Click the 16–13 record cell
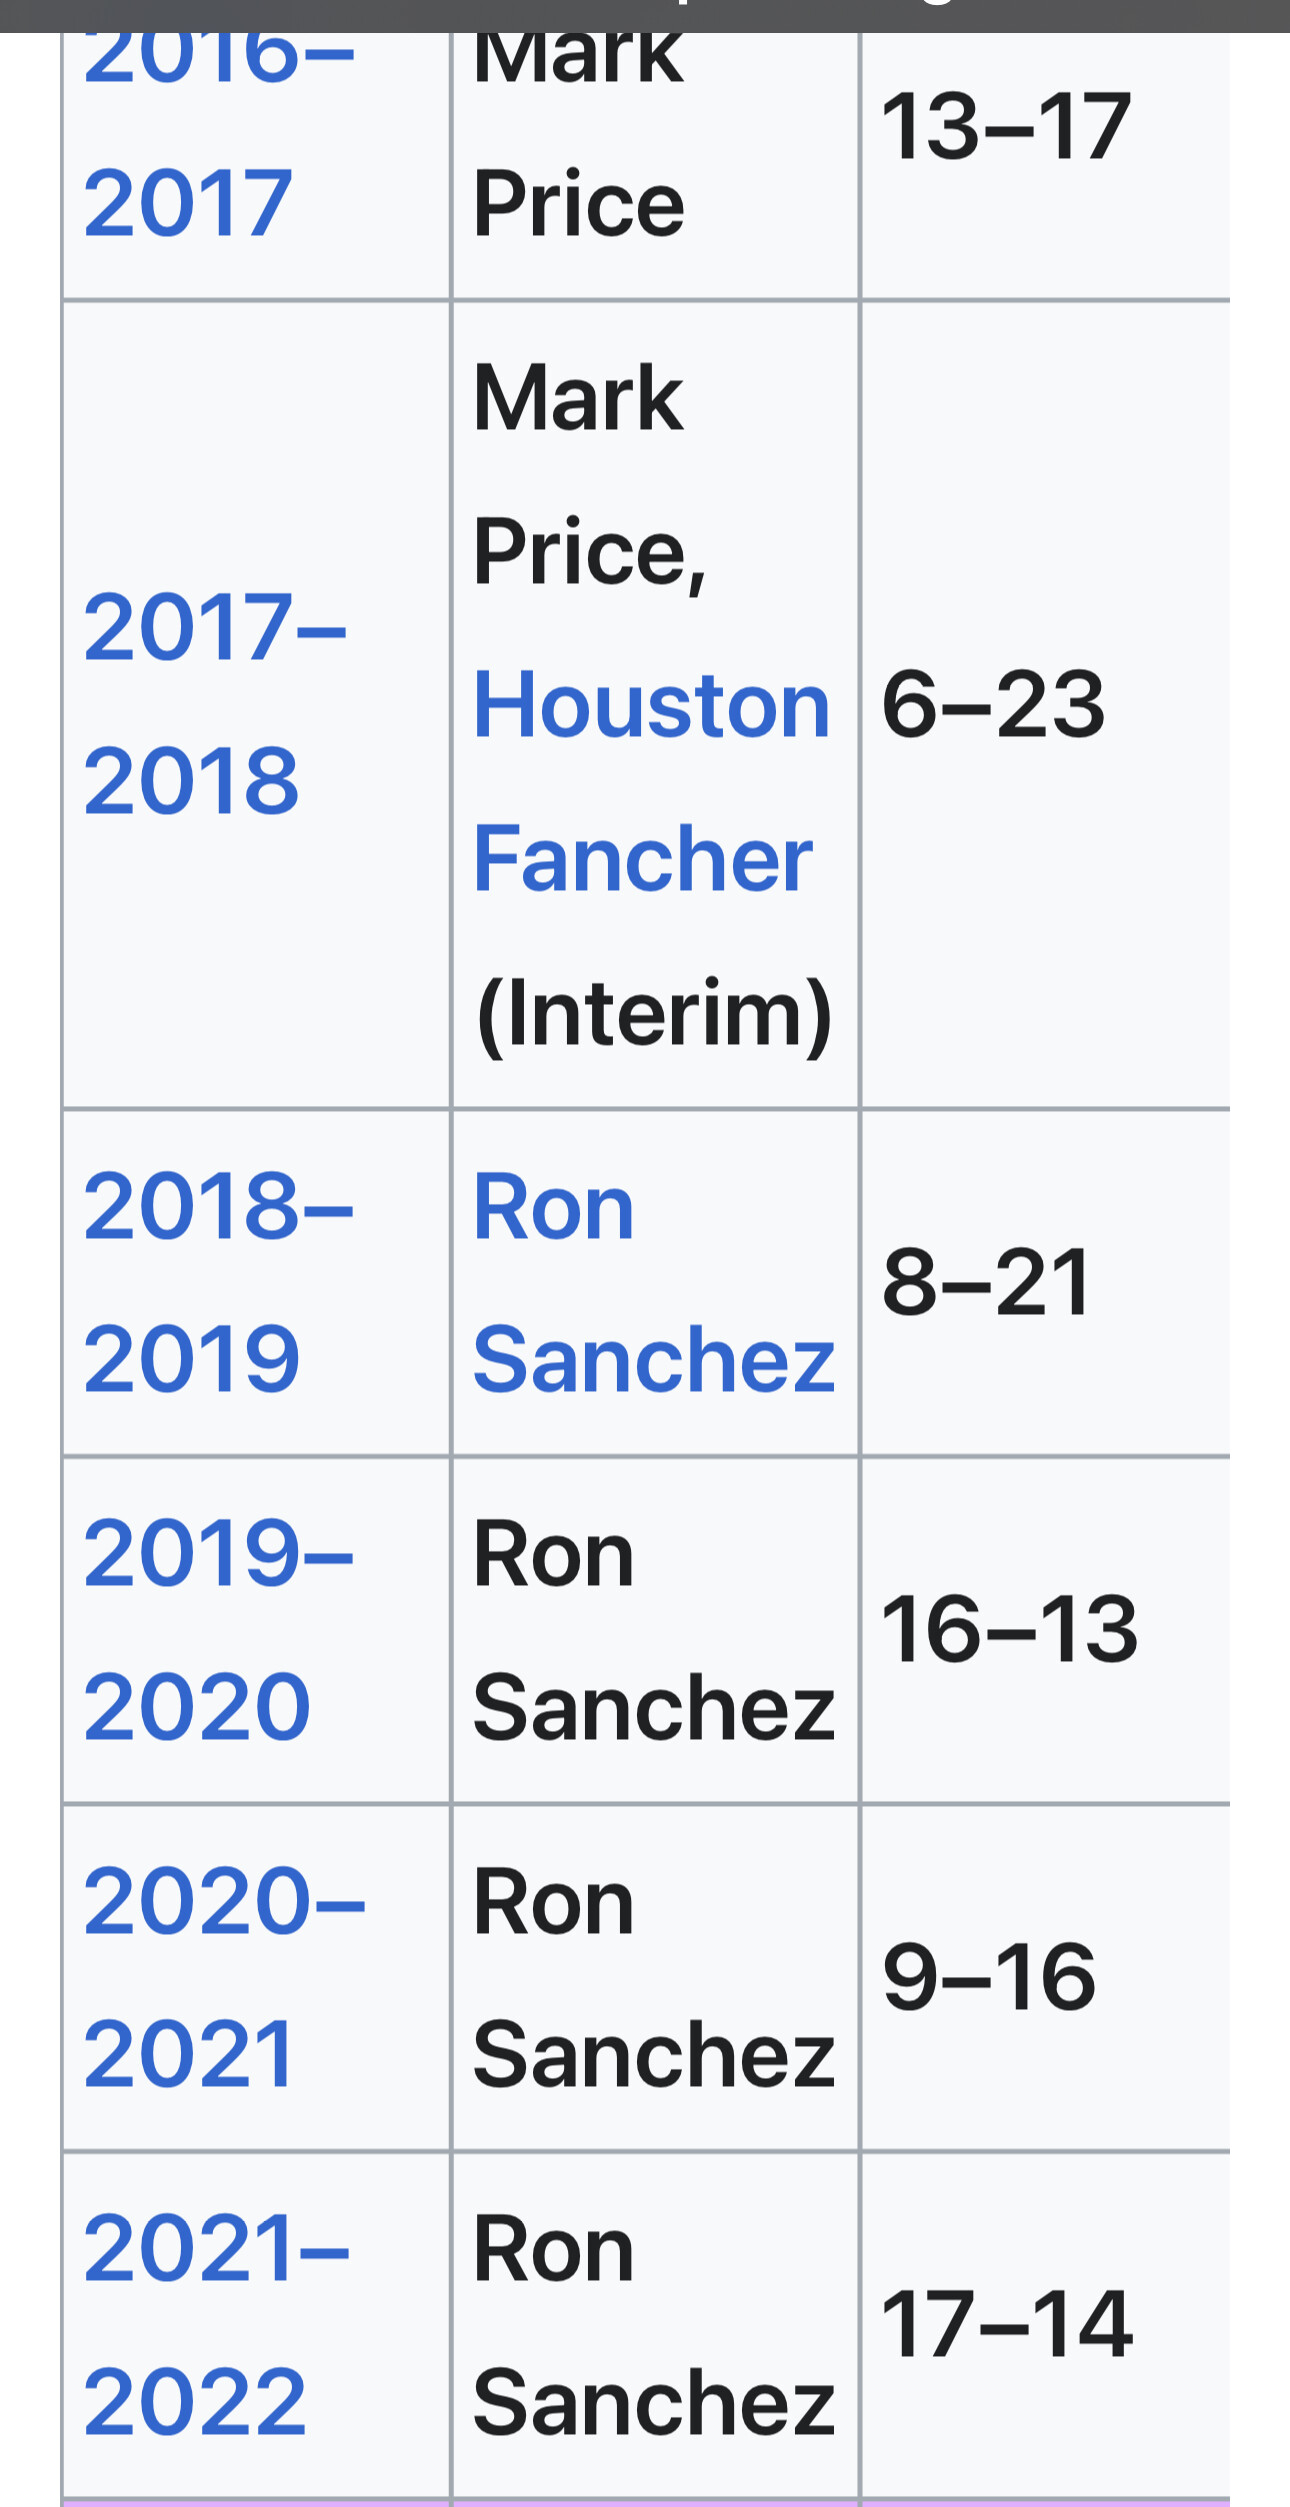Image resolution: width=1290 pixels, height=2507 pixels. [1045, 1630]
